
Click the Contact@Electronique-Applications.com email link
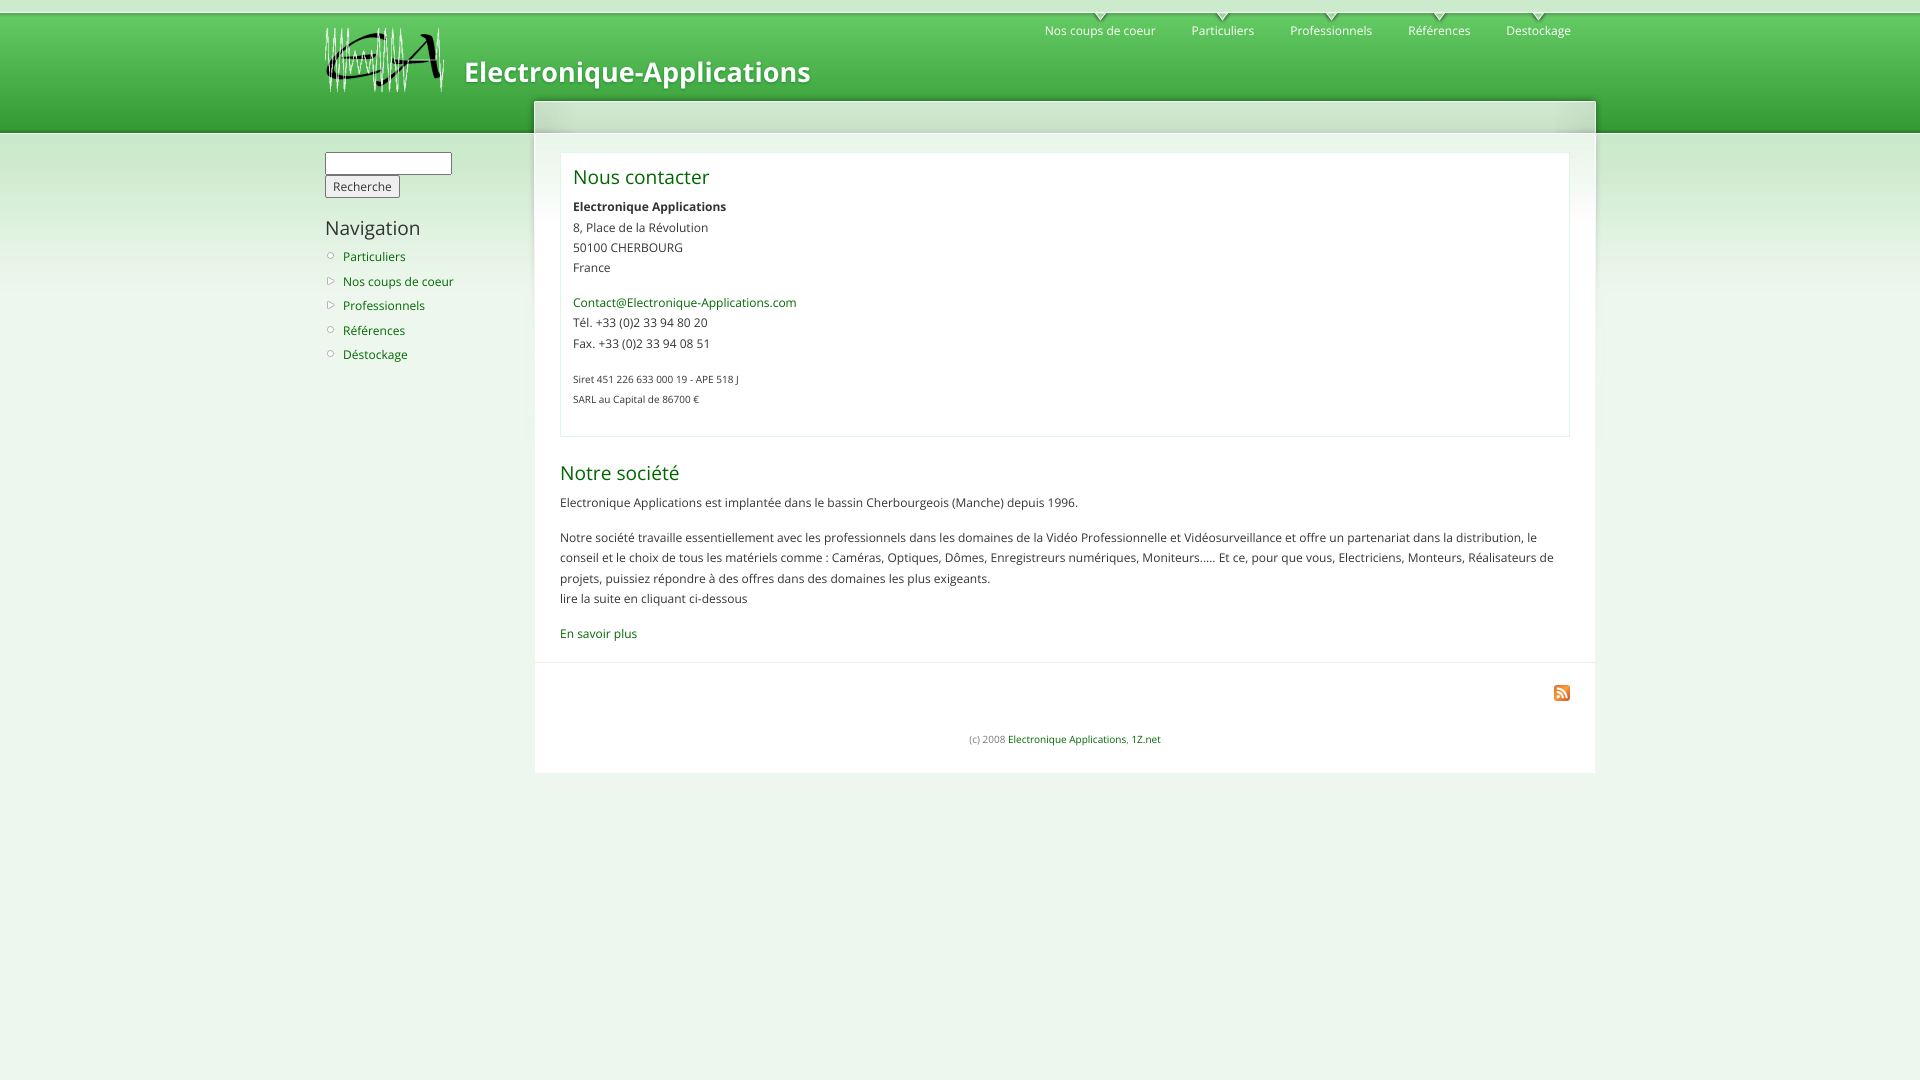685,303
